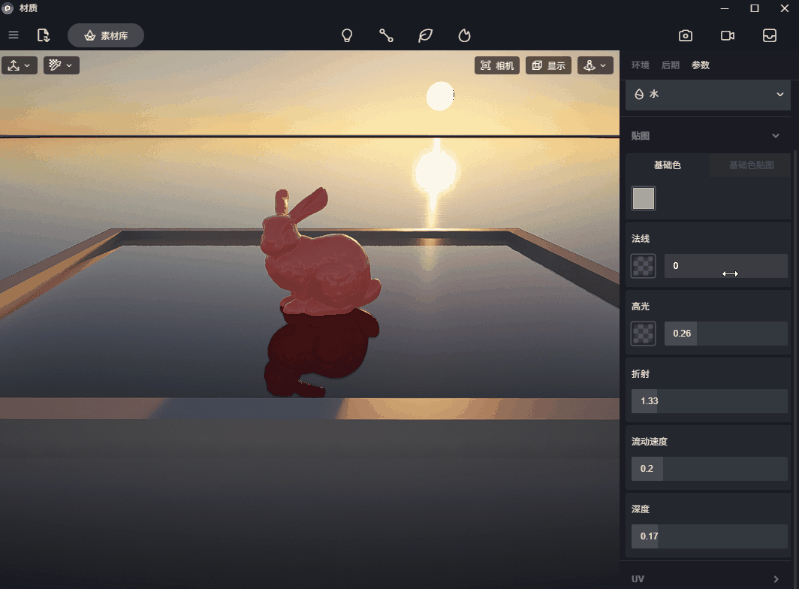Open the 水 material type dropdown
Image resolution: width=799 pixels, height=589 pixels.
tap(708, 94)
